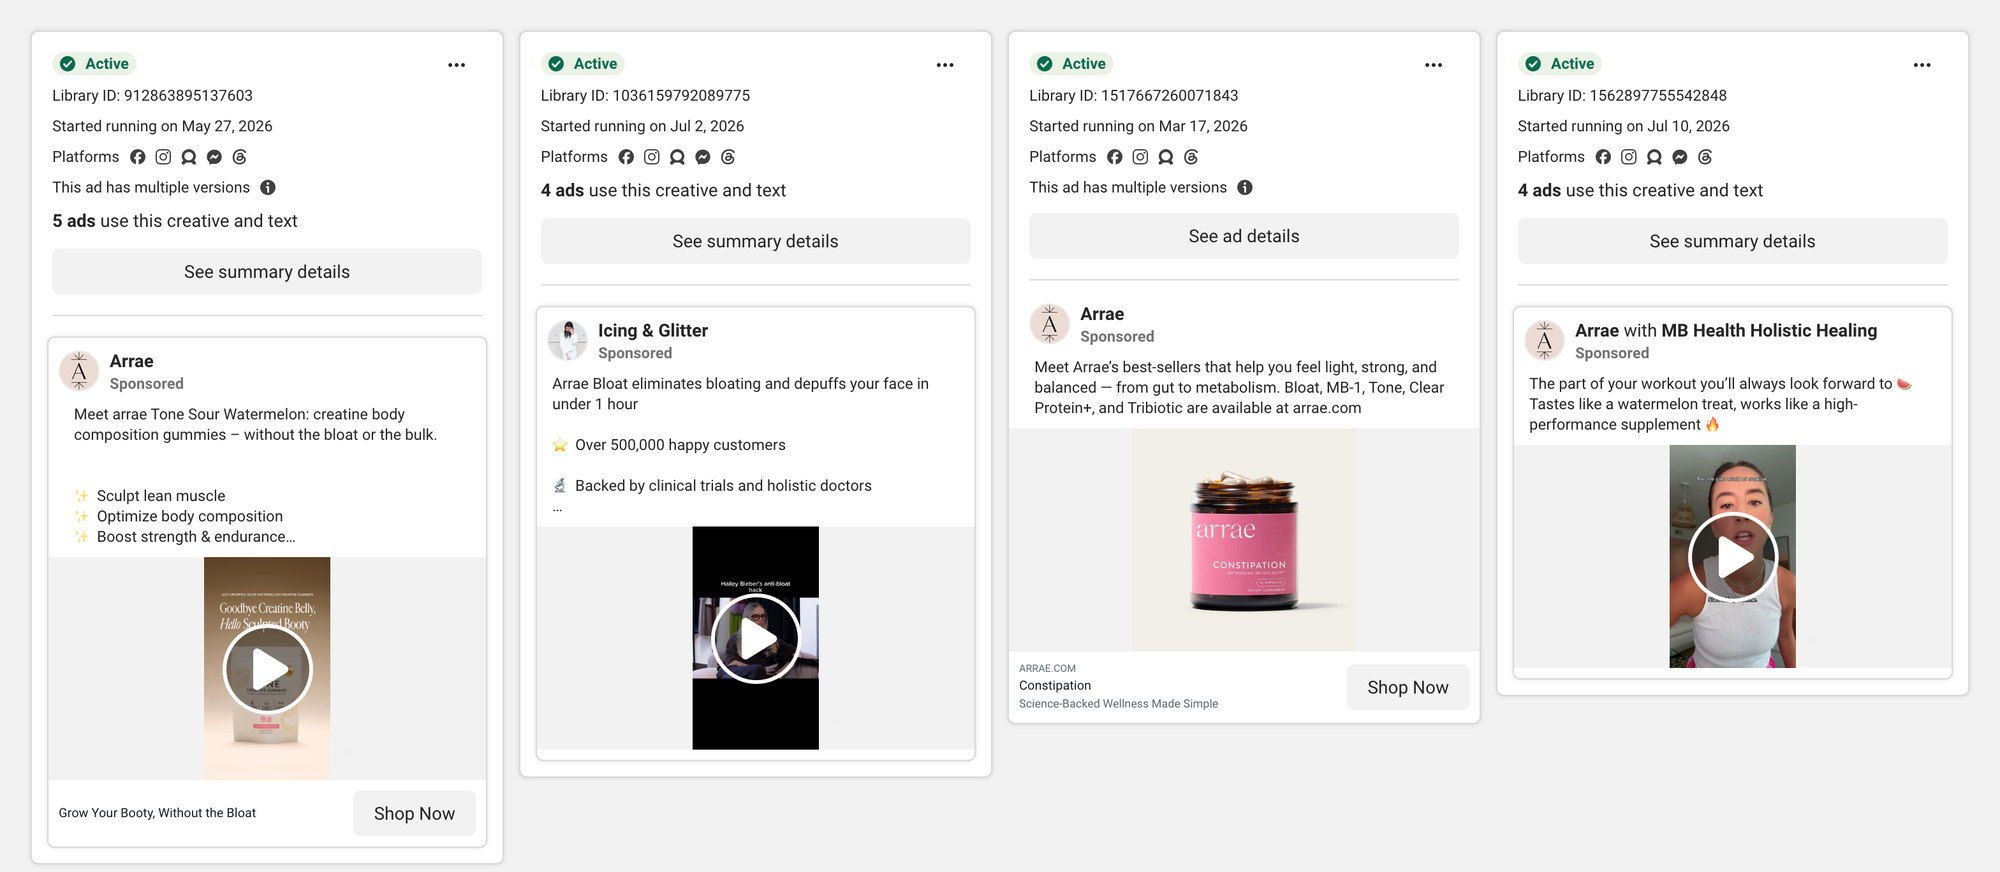
Task: Click 'Backed by clinical trials and holistic doctors'
Action: (723, 486)
